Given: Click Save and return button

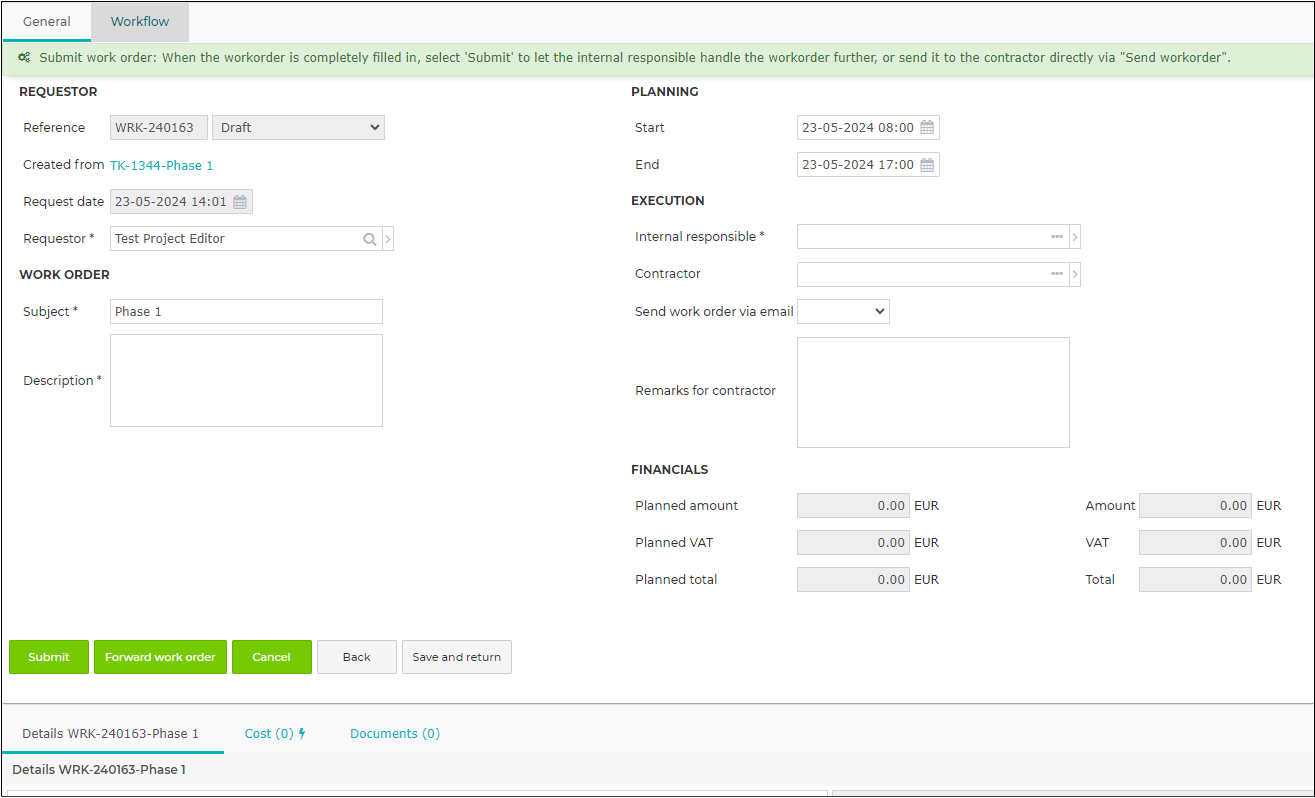Looking at the screenshot, I should (x=457, y=657).
